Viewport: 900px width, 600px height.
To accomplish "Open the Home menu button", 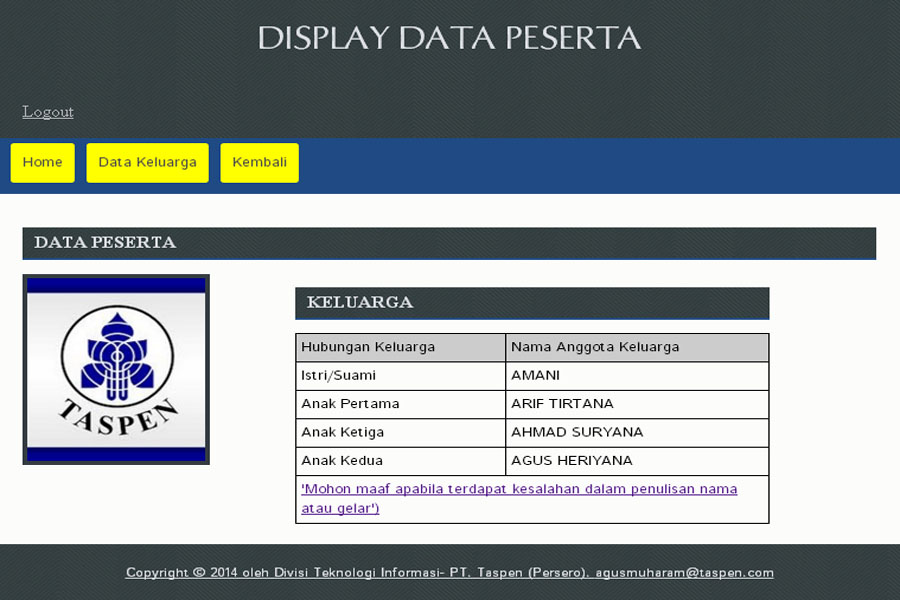I will (42, 162).
